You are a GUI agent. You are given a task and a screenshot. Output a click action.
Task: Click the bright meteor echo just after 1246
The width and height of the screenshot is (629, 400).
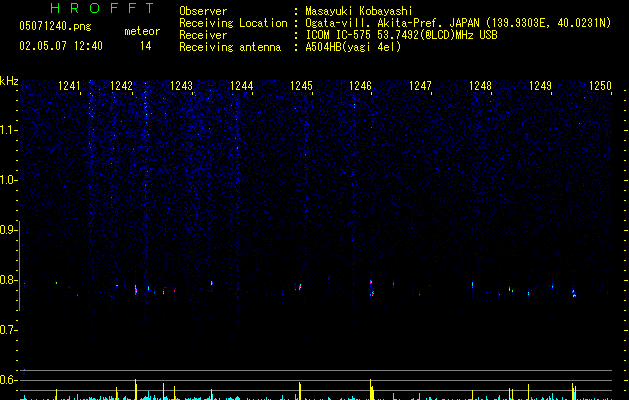coord(371,288)
